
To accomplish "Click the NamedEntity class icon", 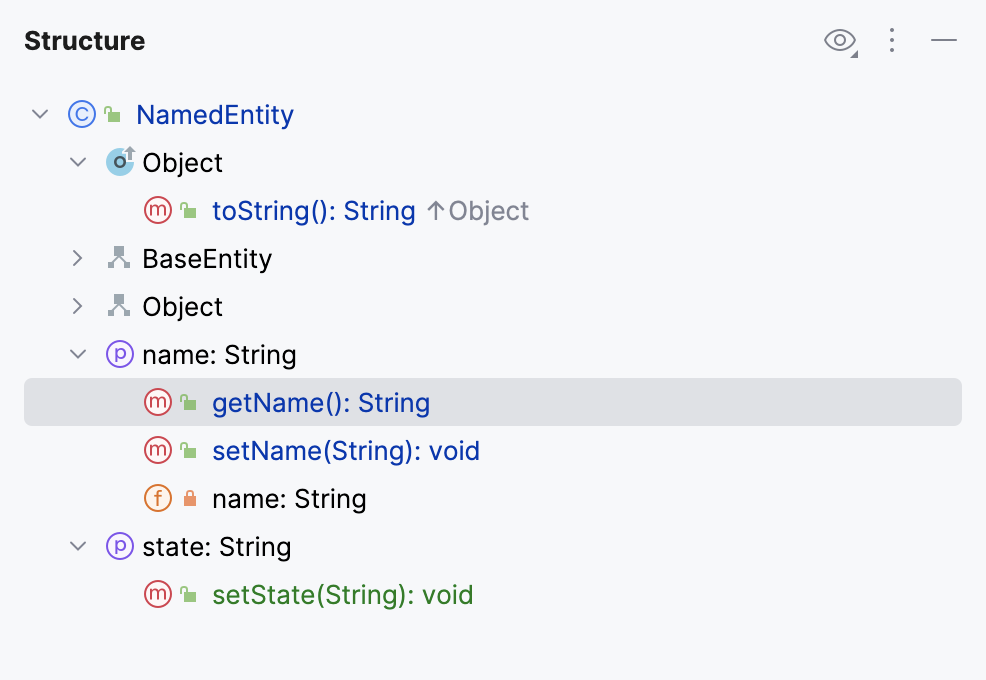I will [x=81, y=114].
